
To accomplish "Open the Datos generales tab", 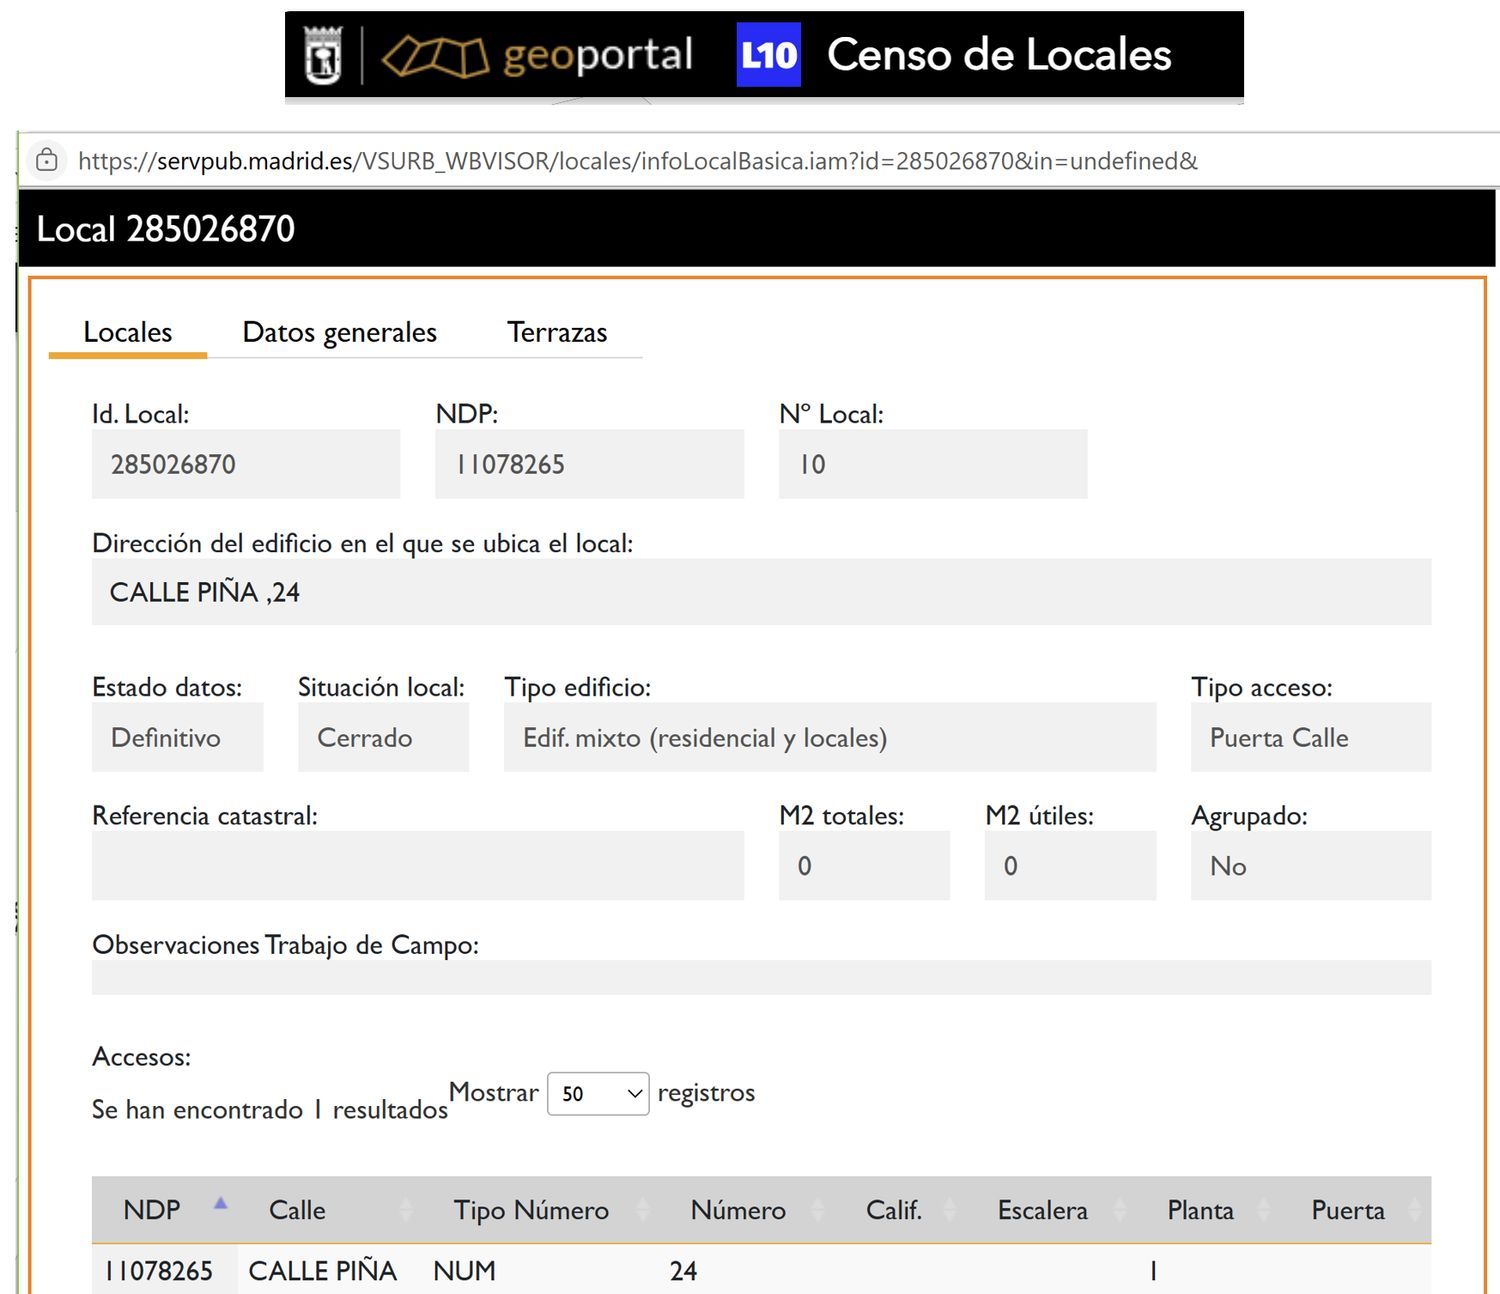I will pyautogui.click(x=340, y=332).
